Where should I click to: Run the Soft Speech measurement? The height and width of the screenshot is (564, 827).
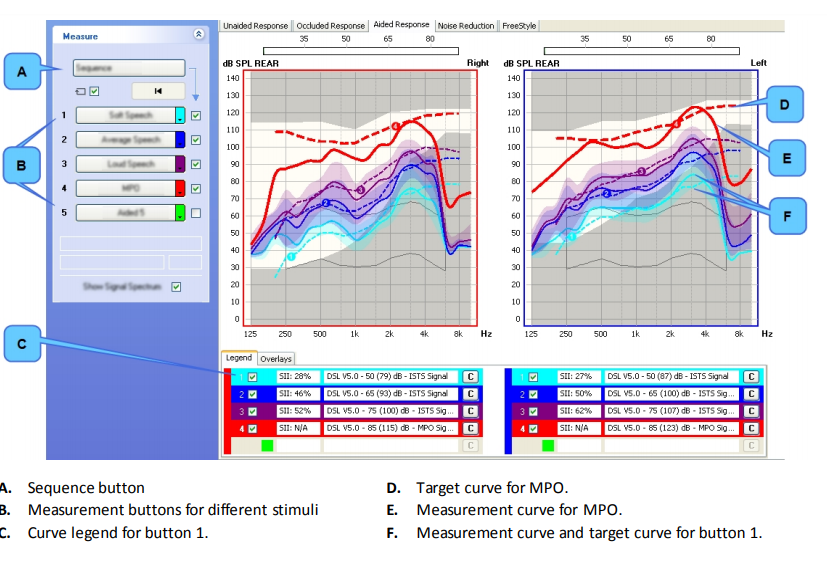point(126,116)
